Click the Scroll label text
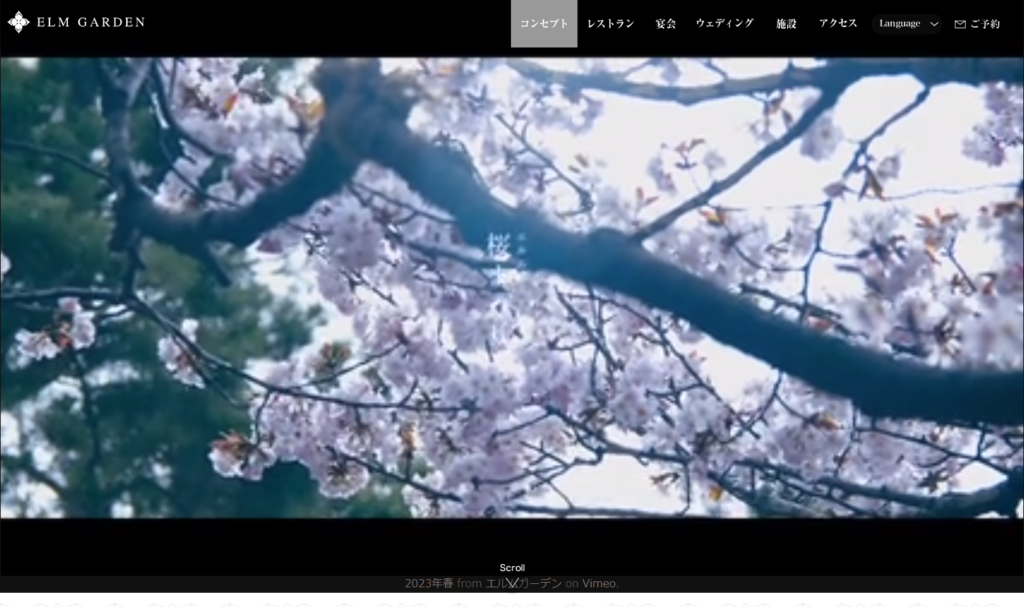This screenshot has height=607, width=1024. pos(512,568)
